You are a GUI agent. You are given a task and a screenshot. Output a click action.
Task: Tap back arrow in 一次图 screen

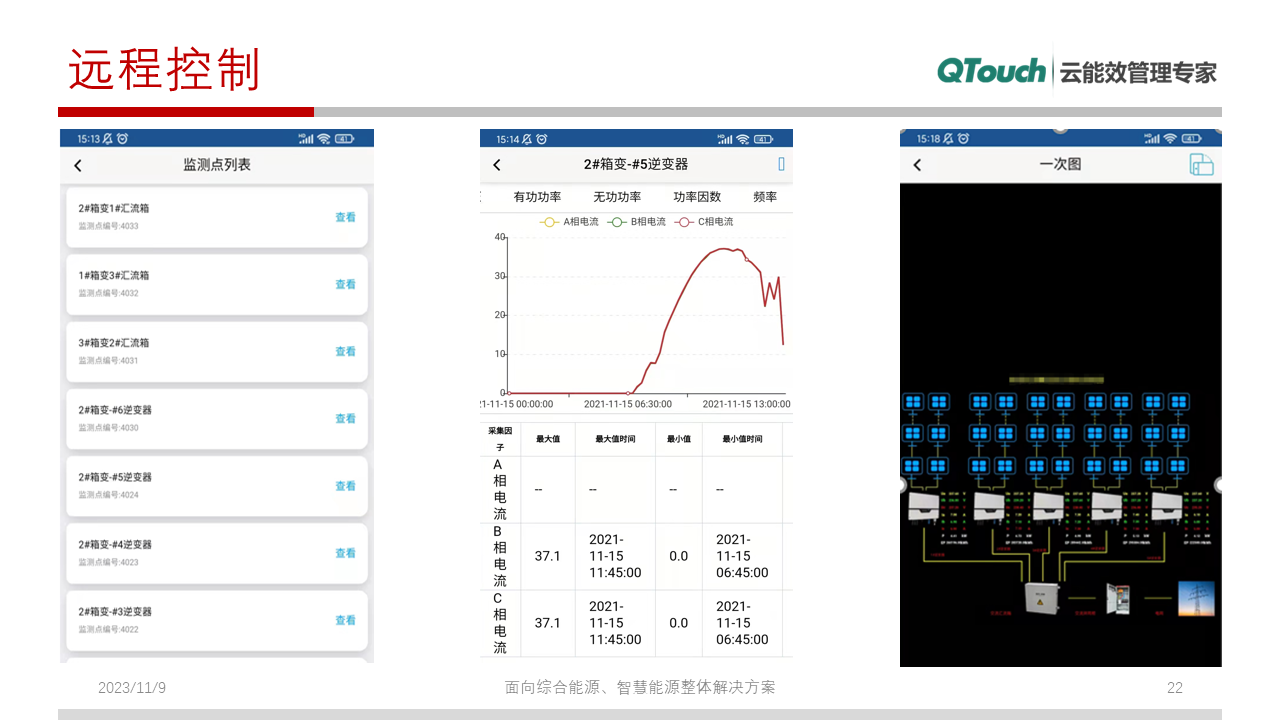point(917,165)
